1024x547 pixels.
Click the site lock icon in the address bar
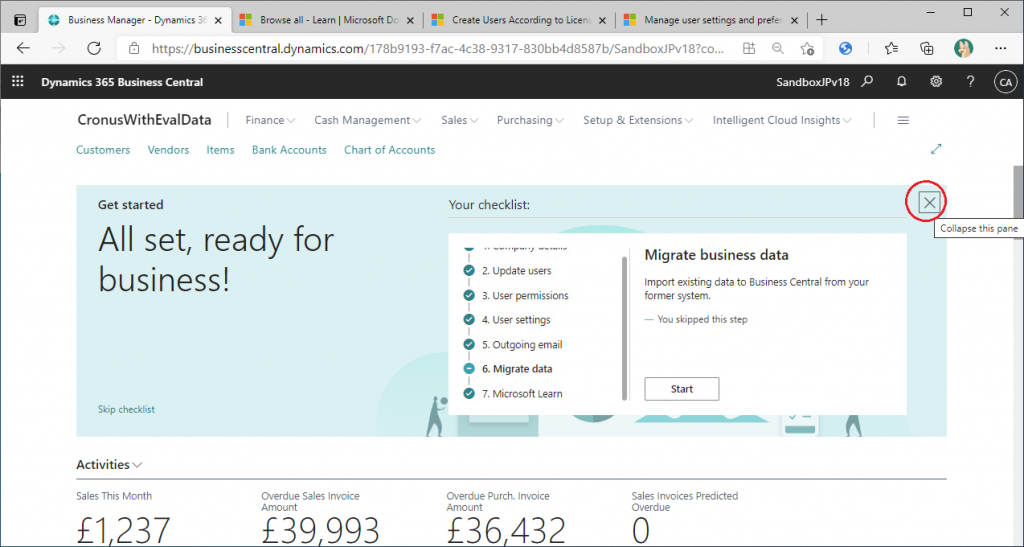(134, 48)
